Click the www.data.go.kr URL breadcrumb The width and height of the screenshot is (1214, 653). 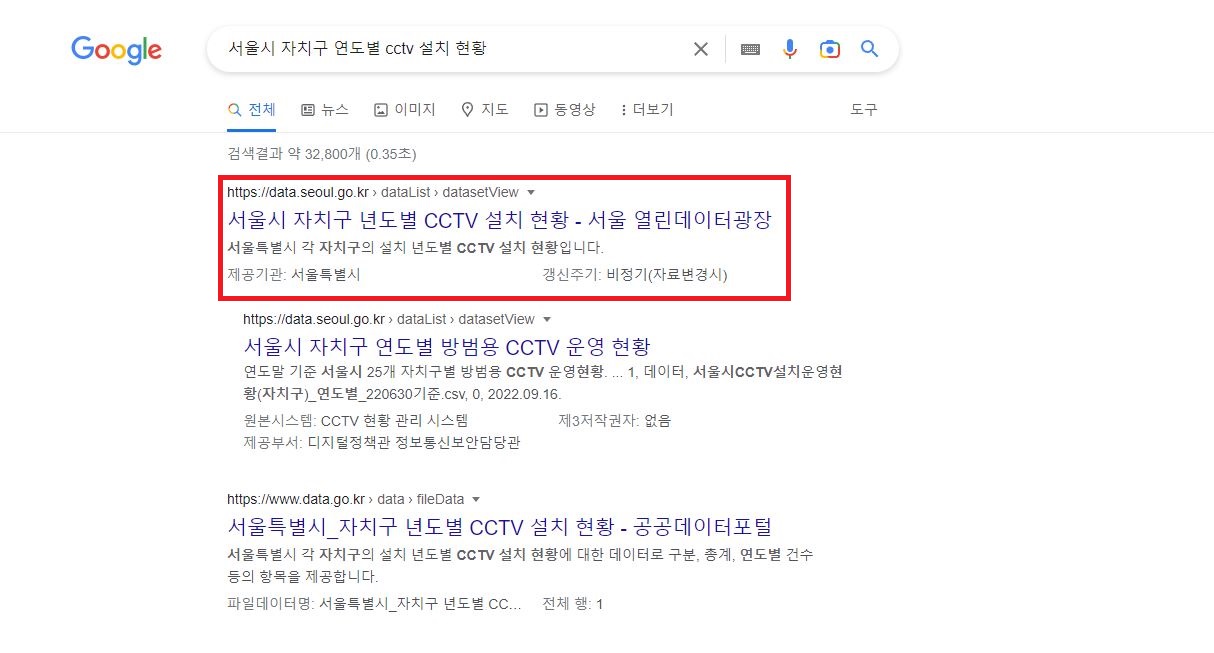(345, 499)
